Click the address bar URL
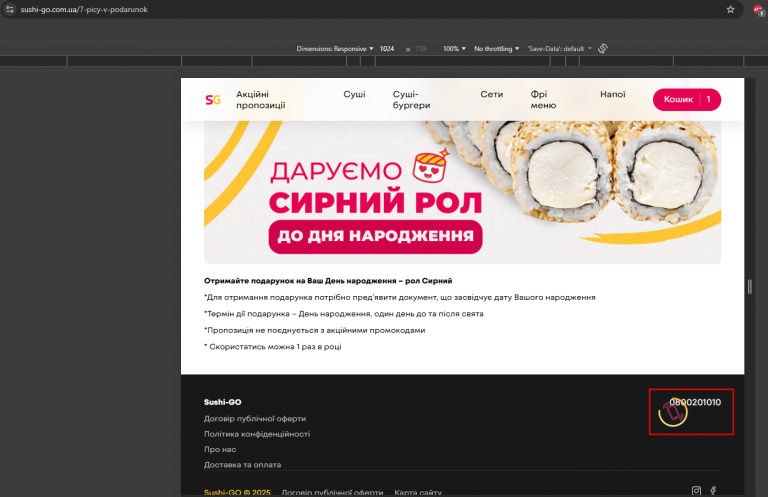768x497 pixels. click(84, 9)
